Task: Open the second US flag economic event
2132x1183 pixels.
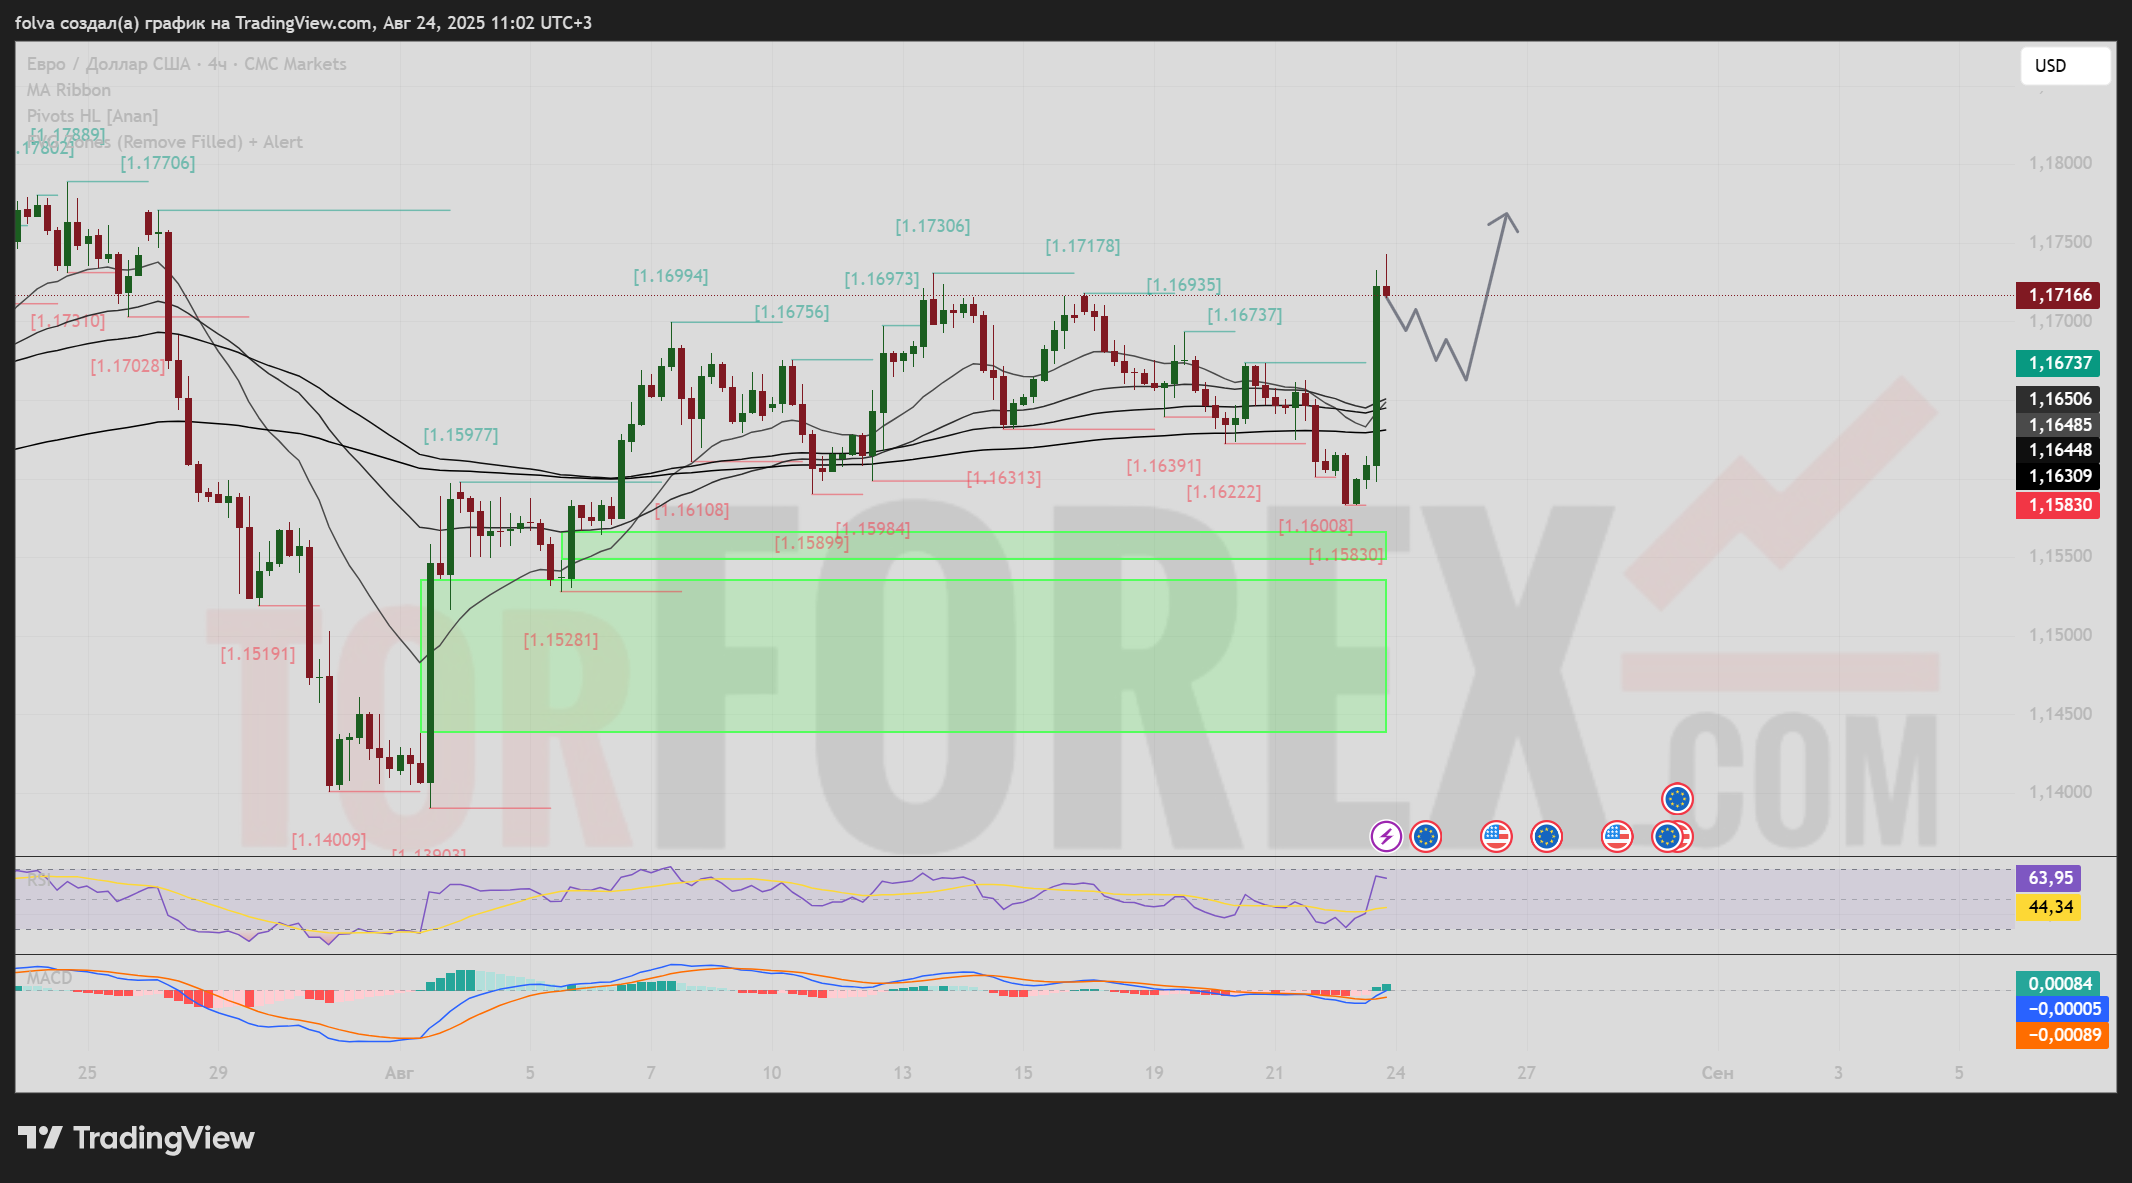Action: point(1616,836)
